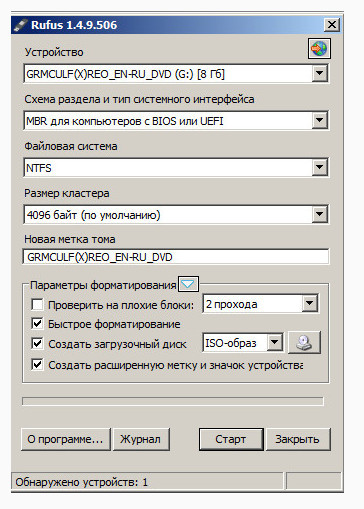Click the formatting progress bar
Screen dimensions: 364x509
pos(173,401)
